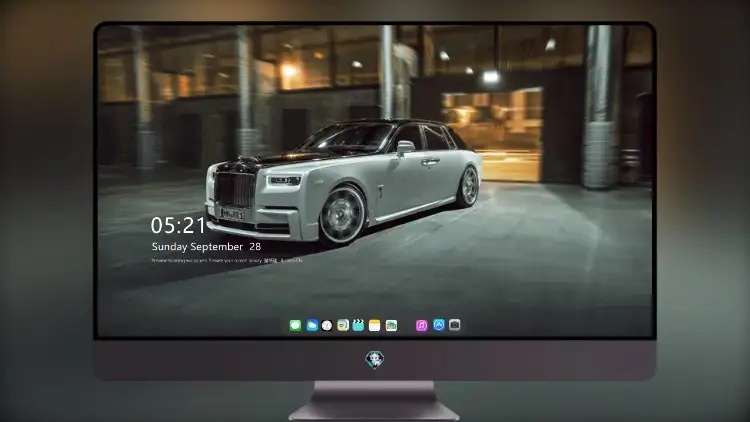Open the Camera app in dock
The image size is (750, 422).
pos(455,325)
